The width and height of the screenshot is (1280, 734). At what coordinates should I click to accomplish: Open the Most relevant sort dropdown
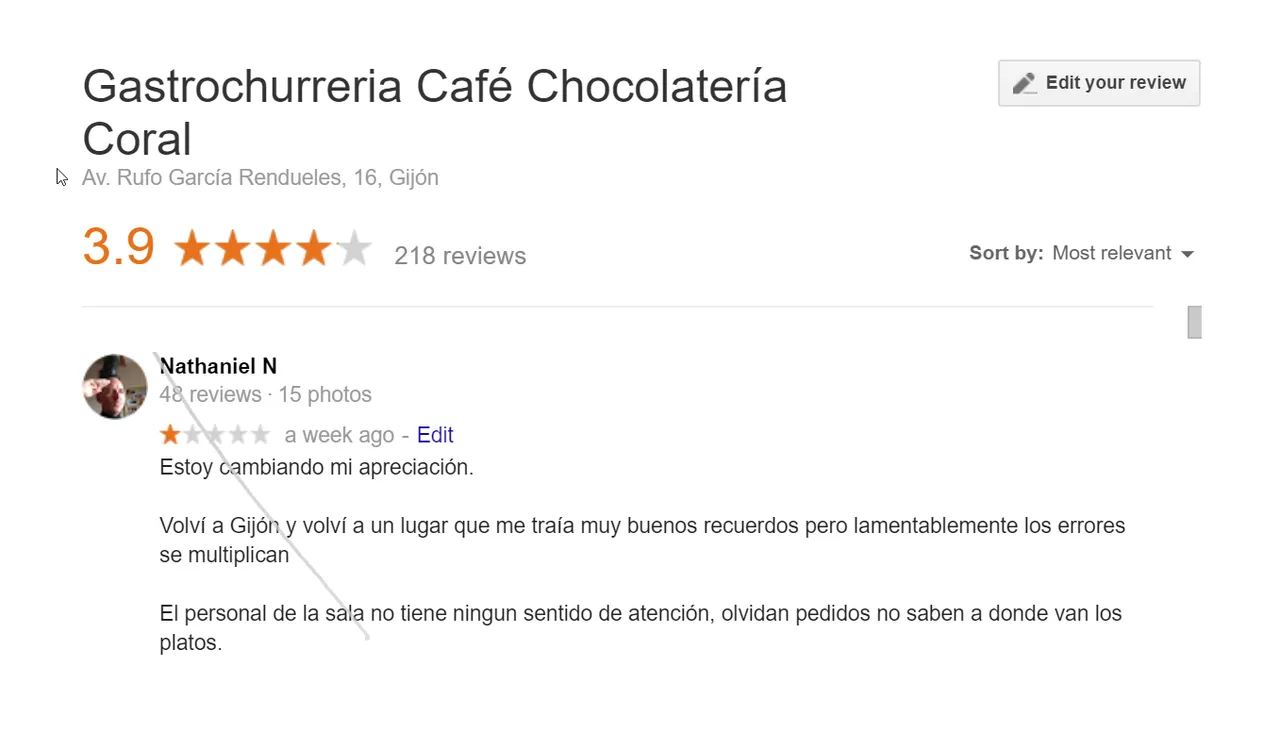[1123, 253]
